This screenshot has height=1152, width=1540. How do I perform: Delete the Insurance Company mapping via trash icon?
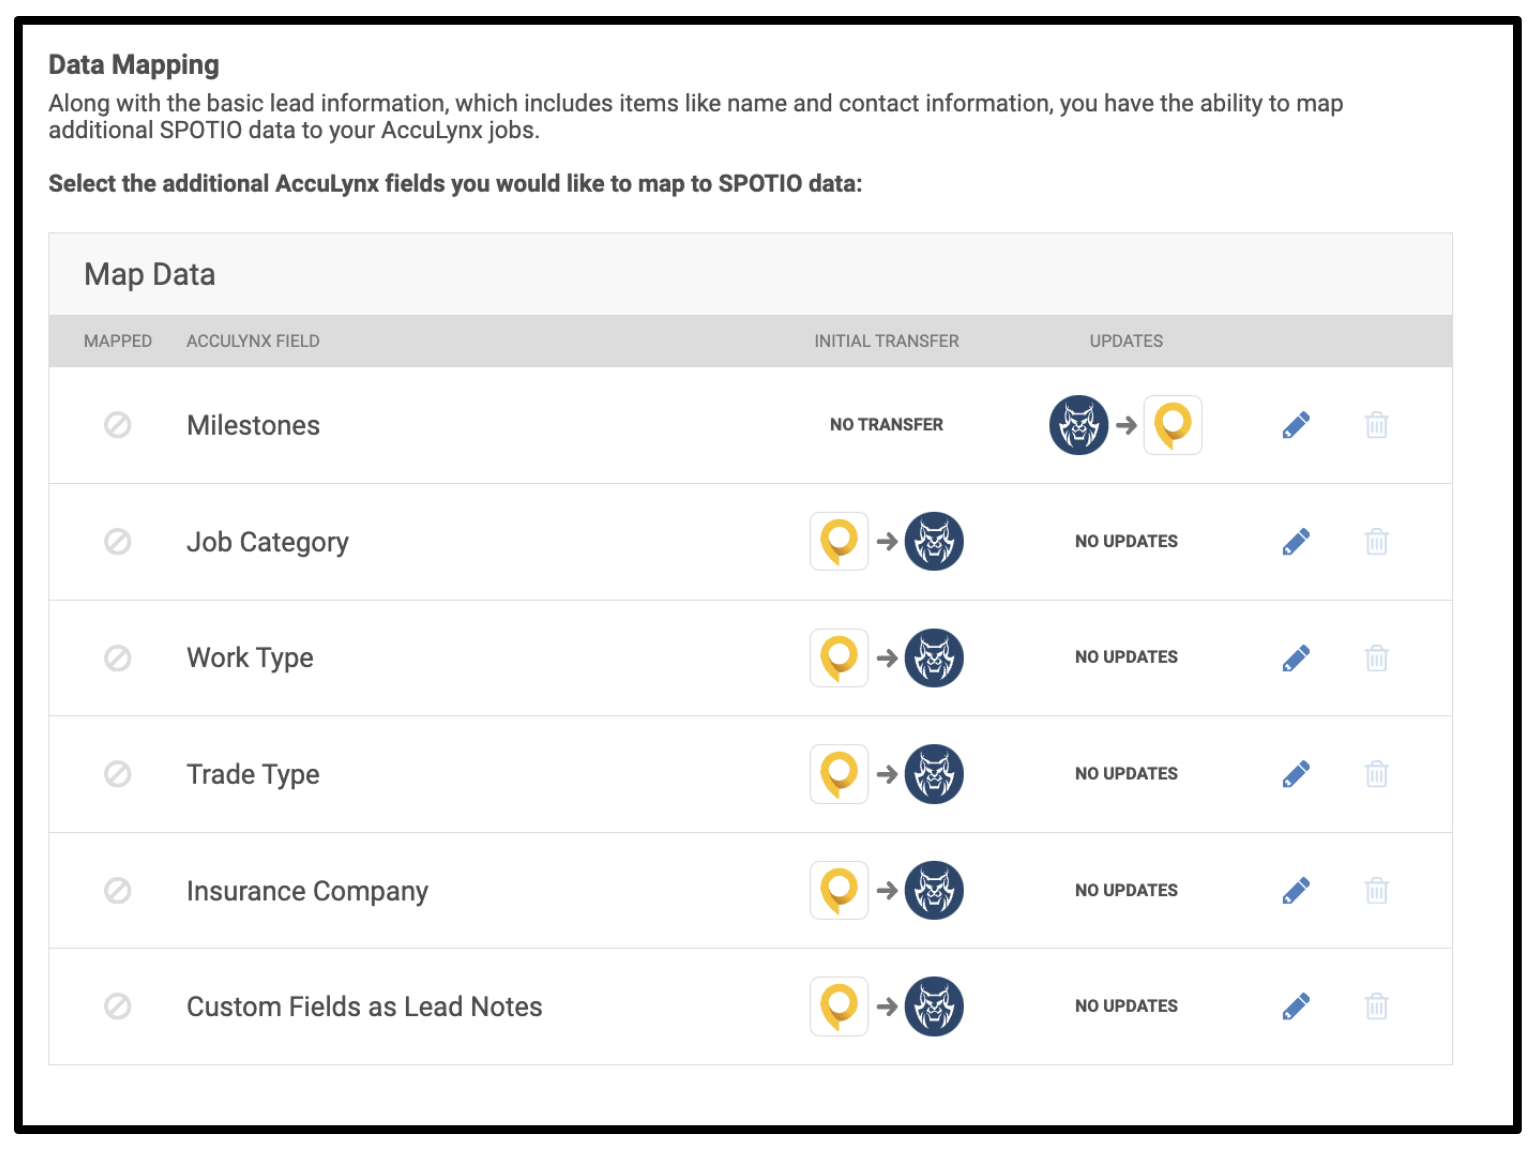click(x=1377, y=890)
